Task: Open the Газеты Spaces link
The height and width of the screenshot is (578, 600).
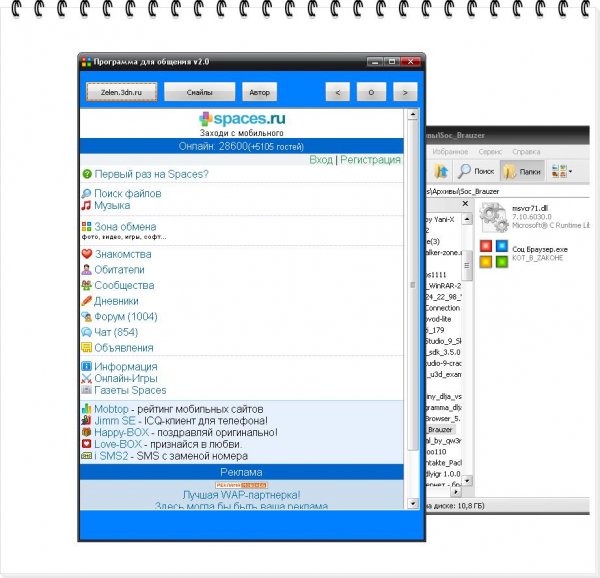Action: (130, 390)
